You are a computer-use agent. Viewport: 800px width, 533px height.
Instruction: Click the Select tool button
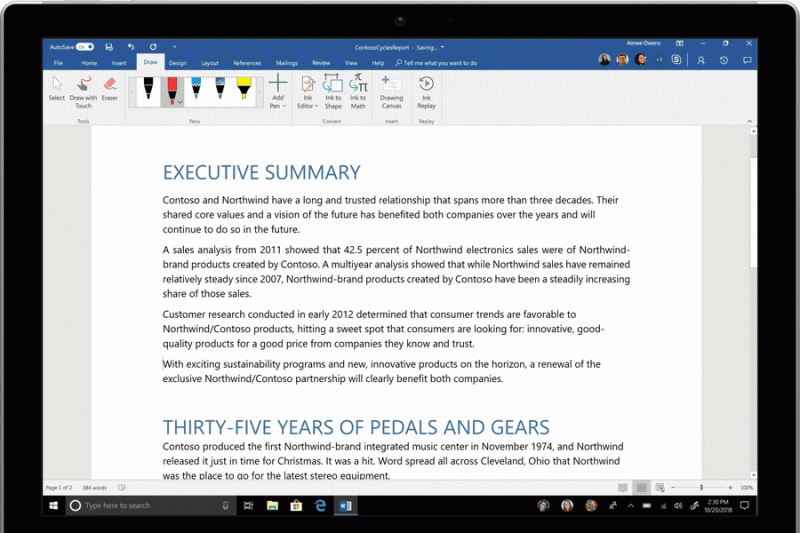pos(57,90)
